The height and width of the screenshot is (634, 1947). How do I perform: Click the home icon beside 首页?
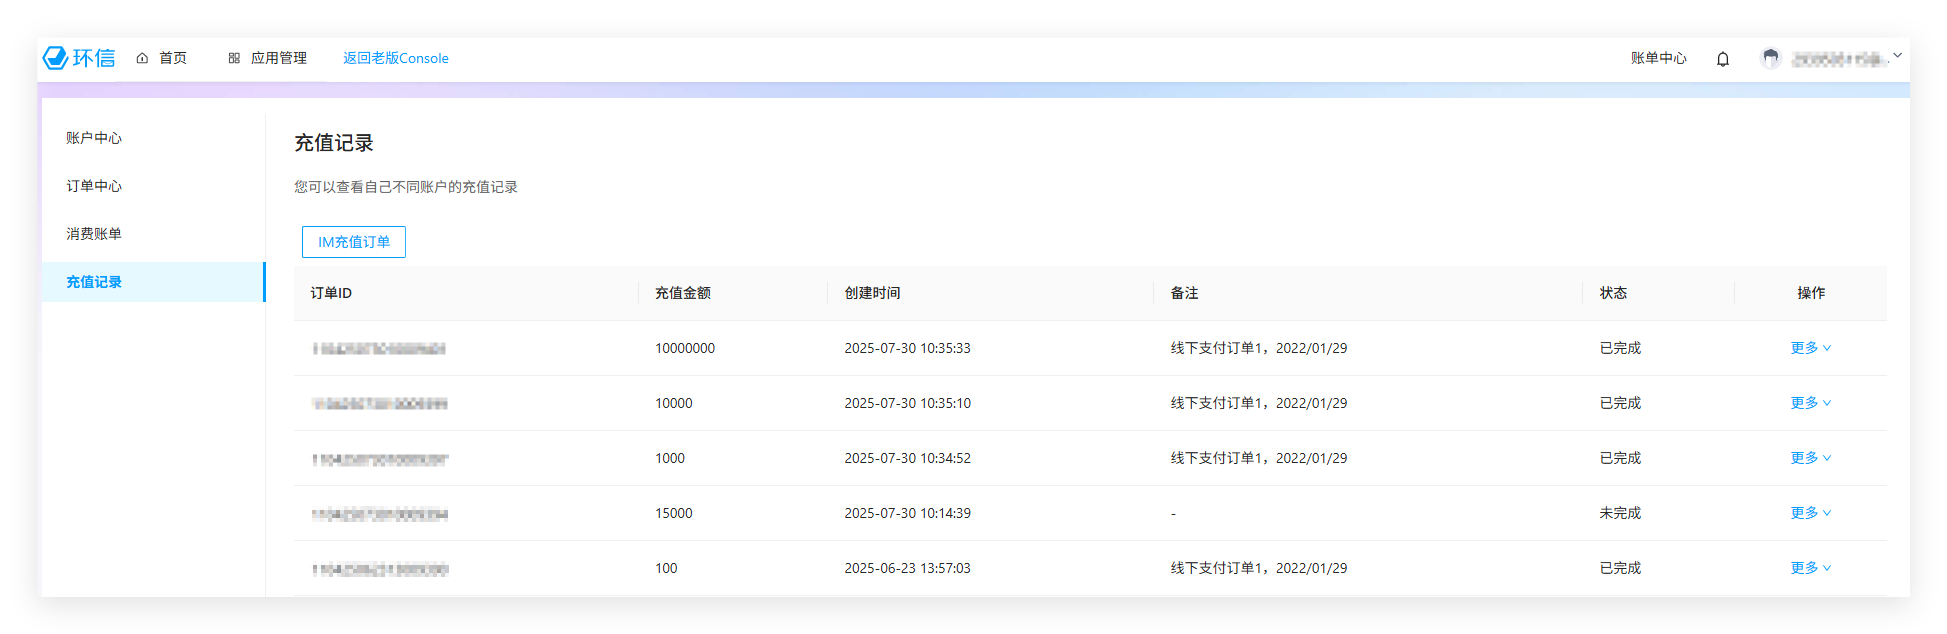click(142, 58)
